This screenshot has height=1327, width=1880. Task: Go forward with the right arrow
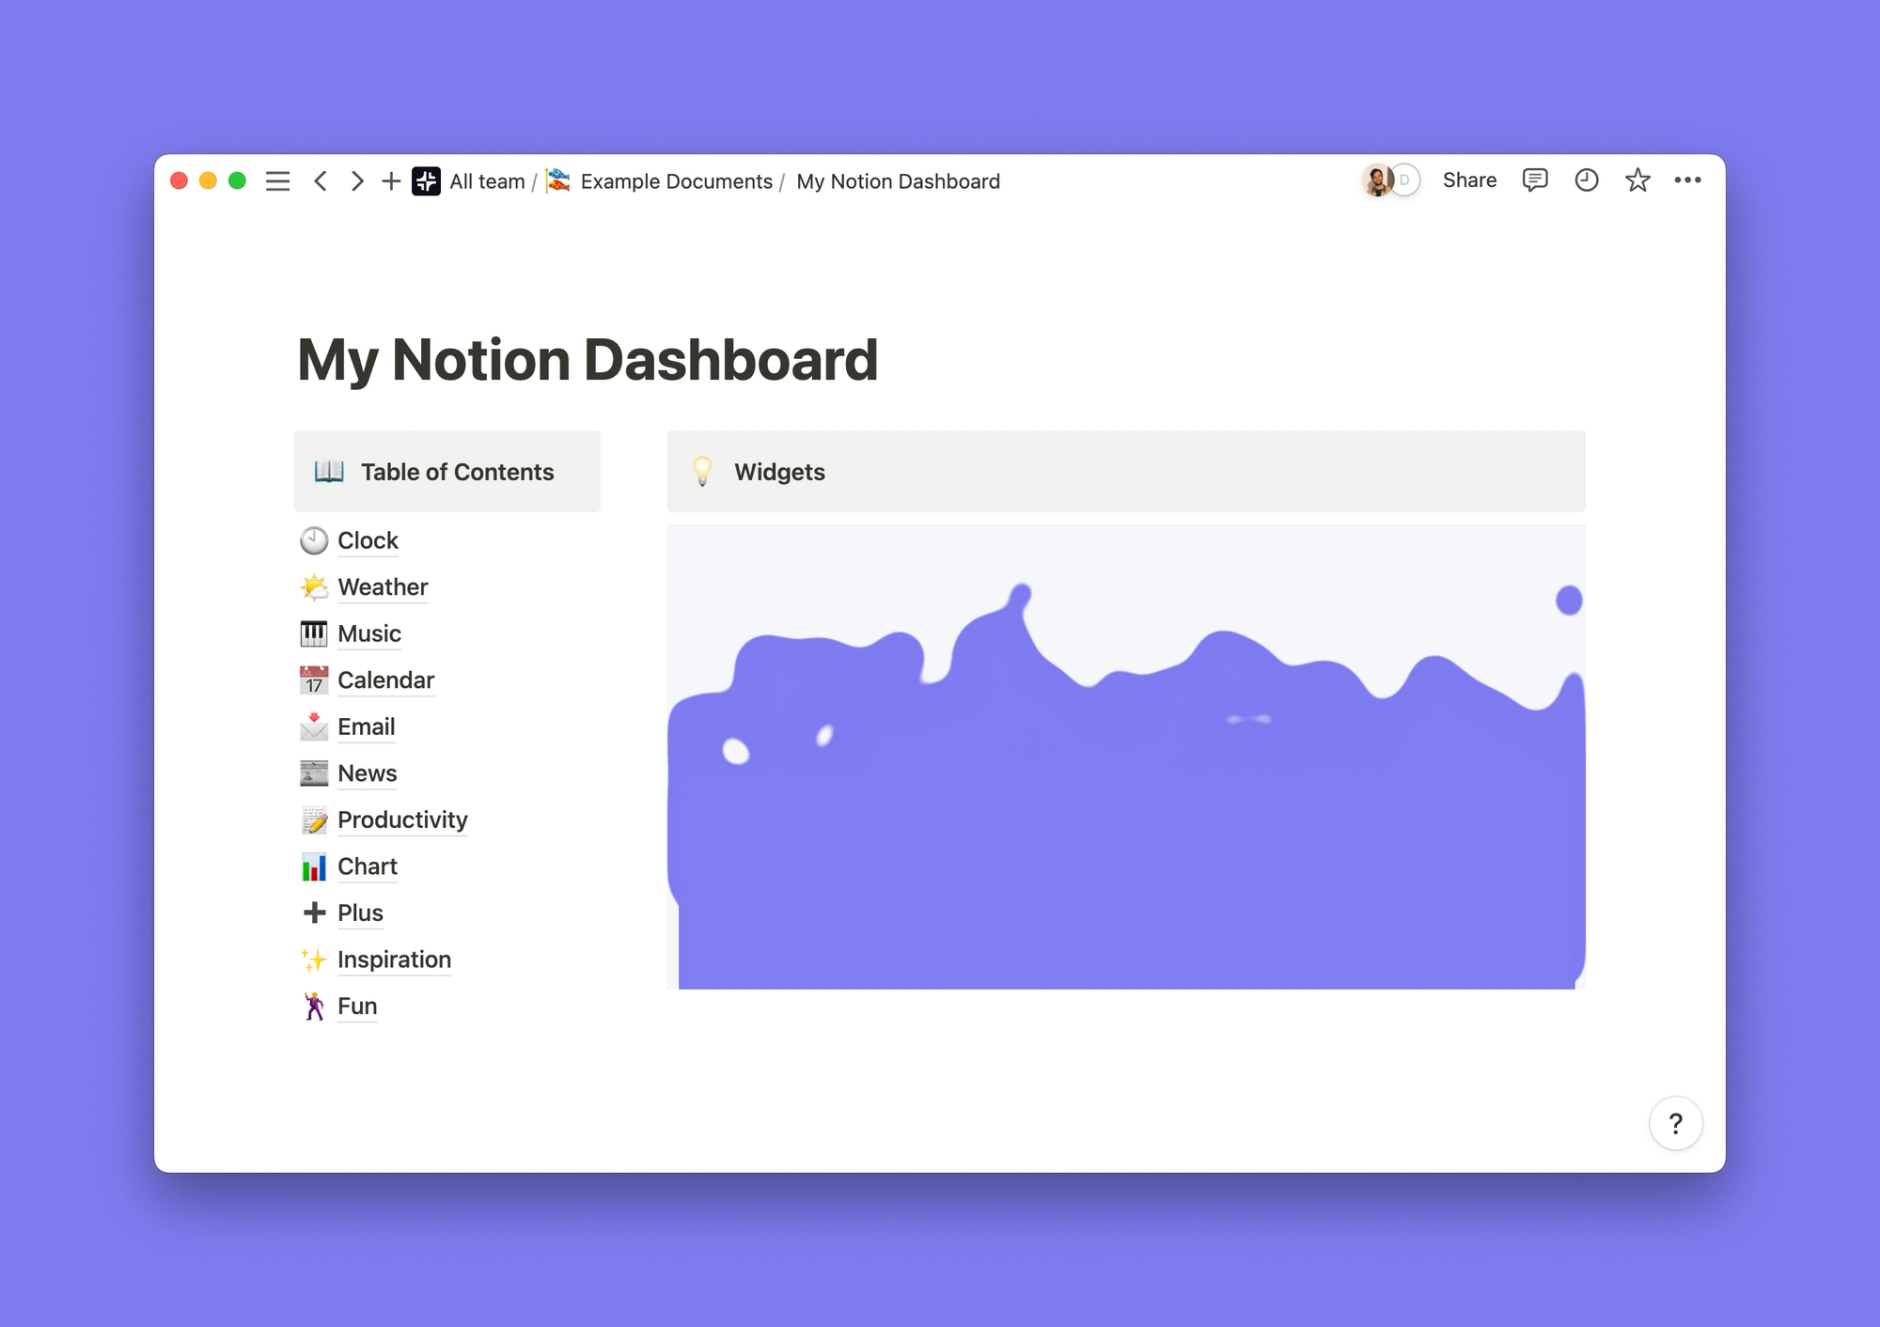pyautogui.click(x=357, y=181)
